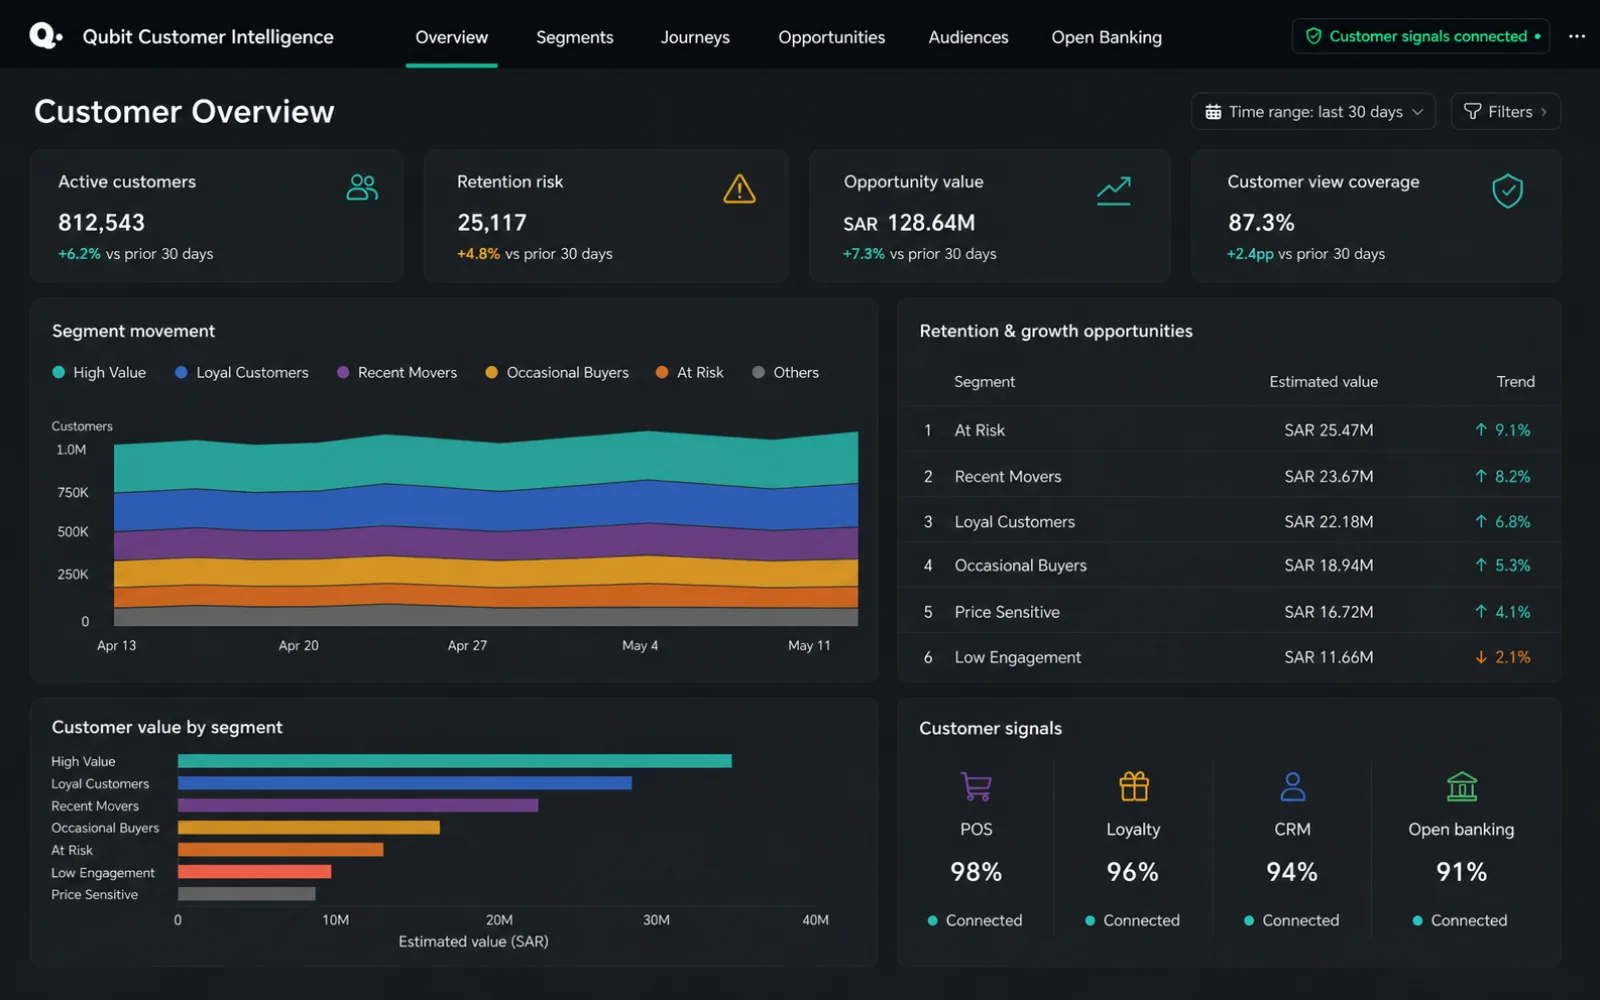Select the Price Sensitive opportunity row
This screenshot has width=1600, height=1000.
coord(1229,611)
